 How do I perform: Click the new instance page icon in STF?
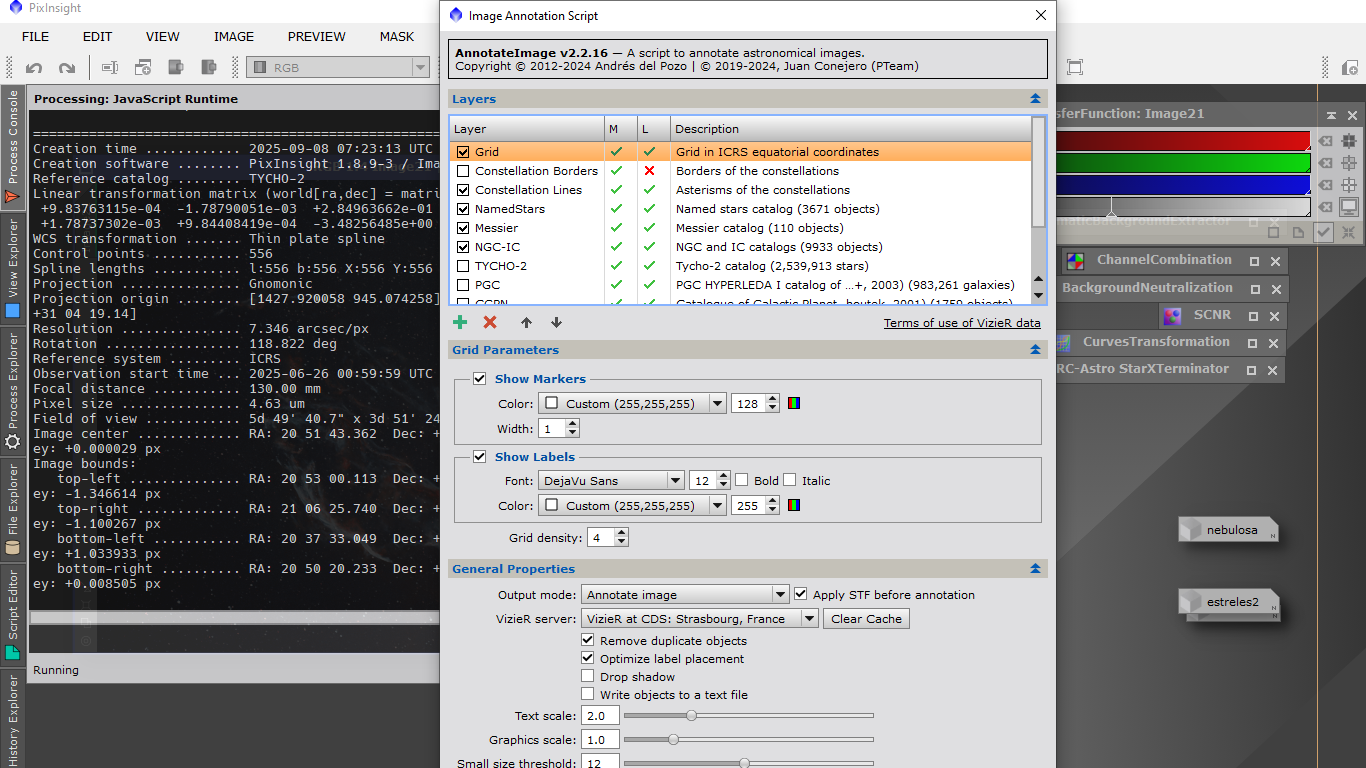click(1299, 232)
